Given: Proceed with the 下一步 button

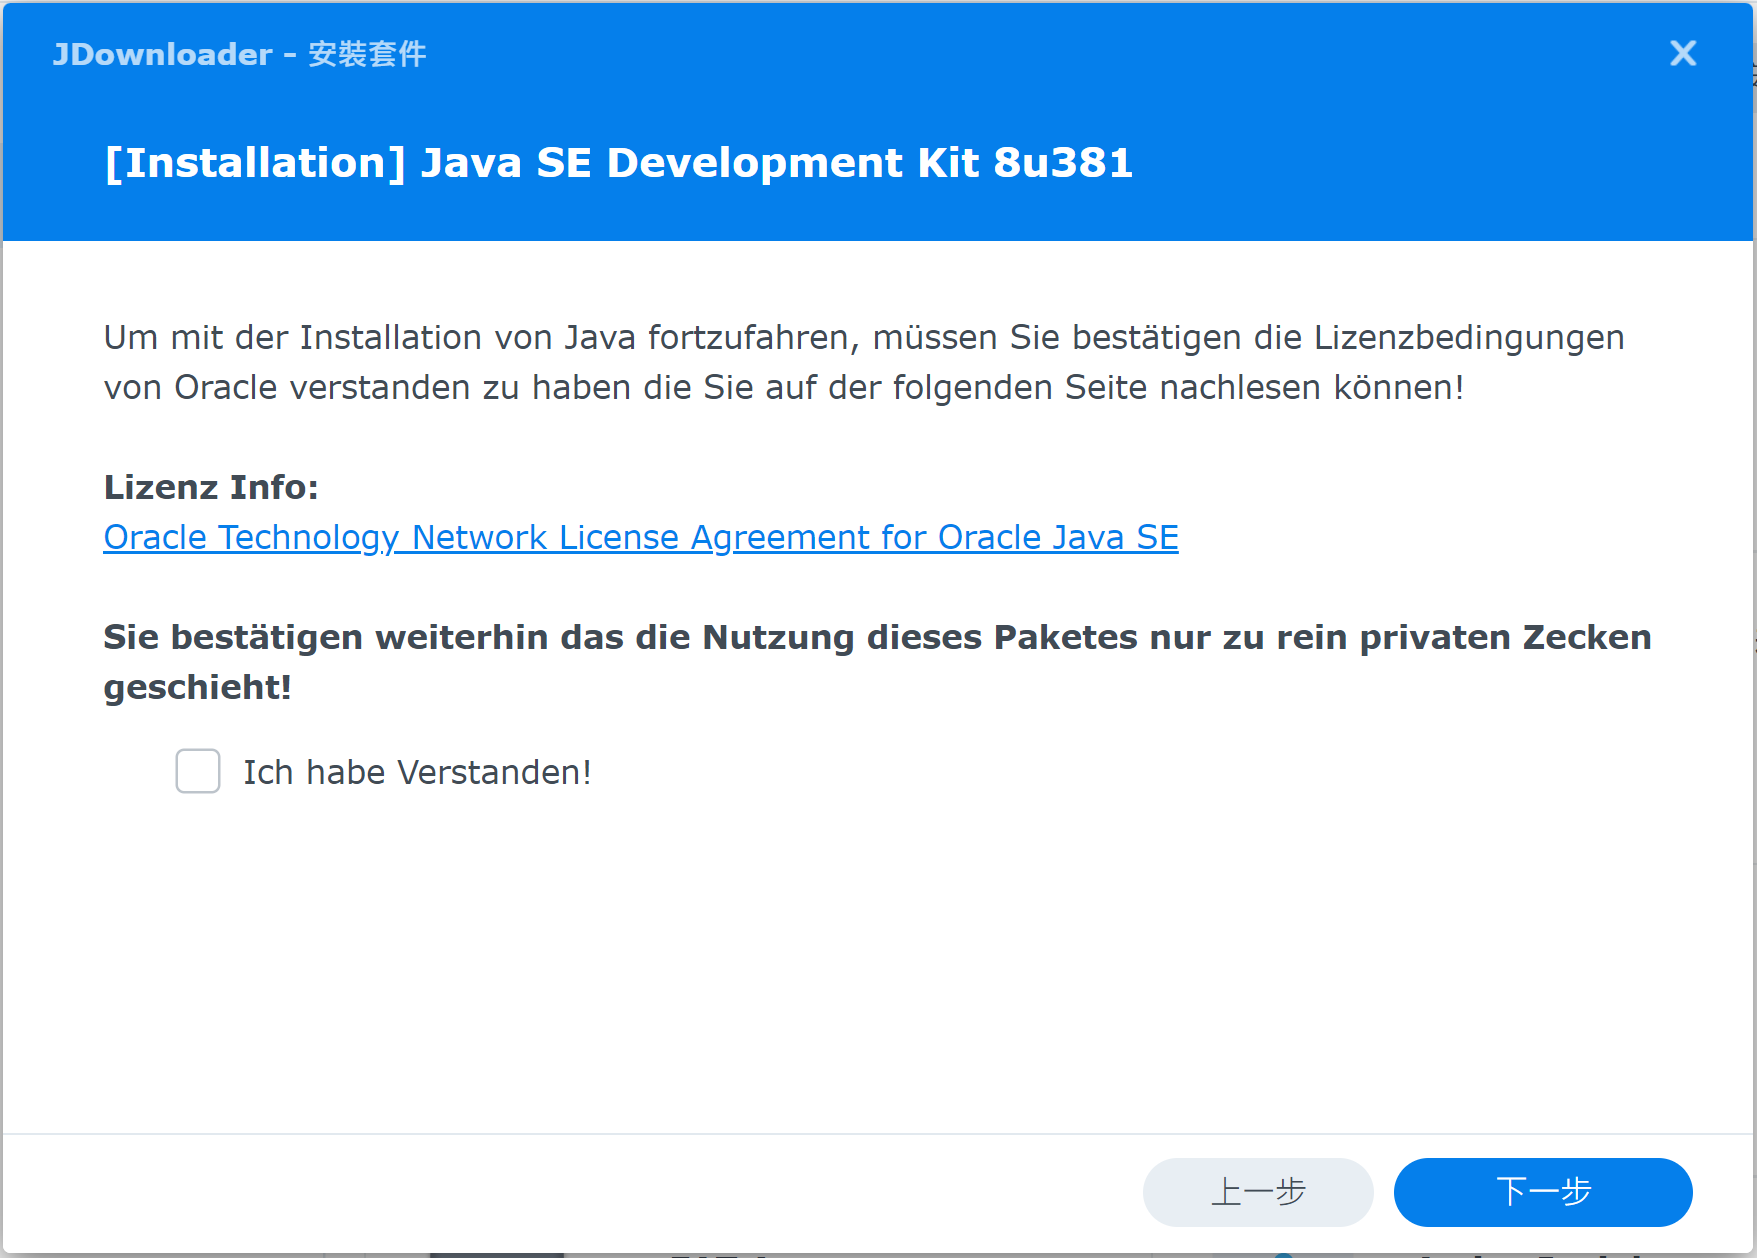Looking at the screenshot, I should (1542, 1192).
